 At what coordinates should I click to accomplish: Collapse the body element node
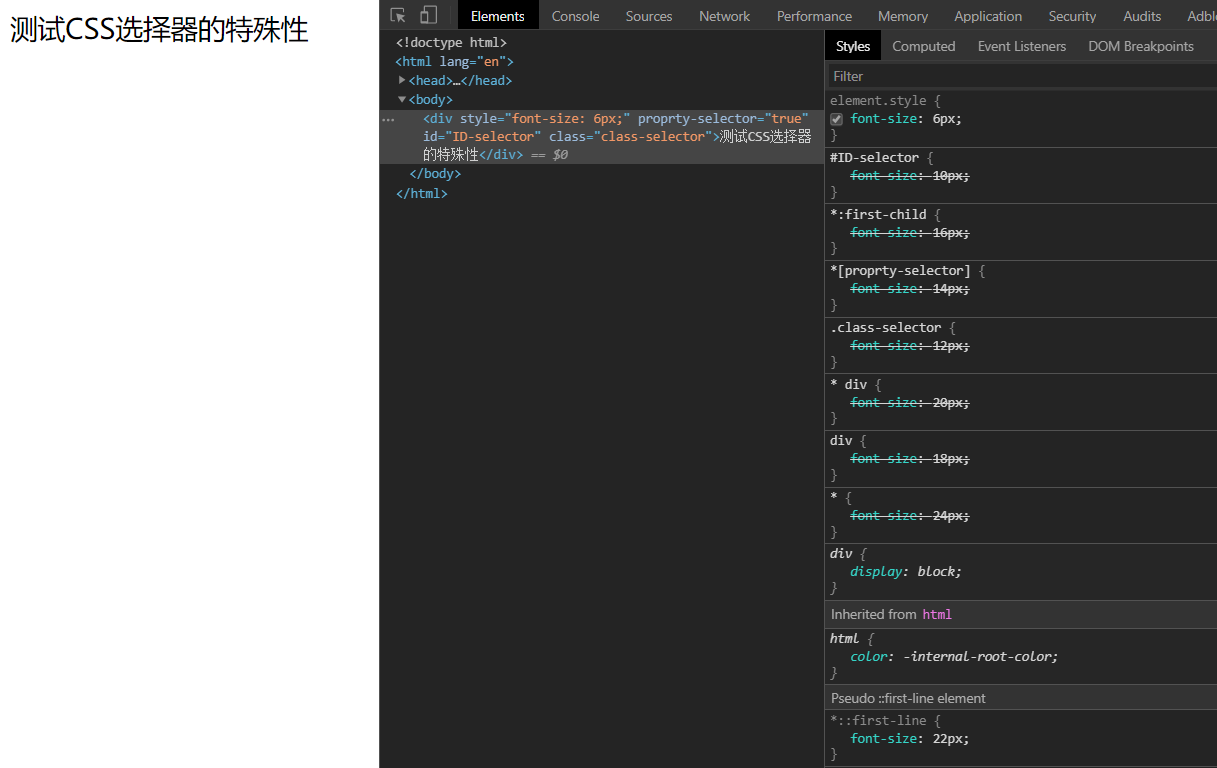point(402,99)
